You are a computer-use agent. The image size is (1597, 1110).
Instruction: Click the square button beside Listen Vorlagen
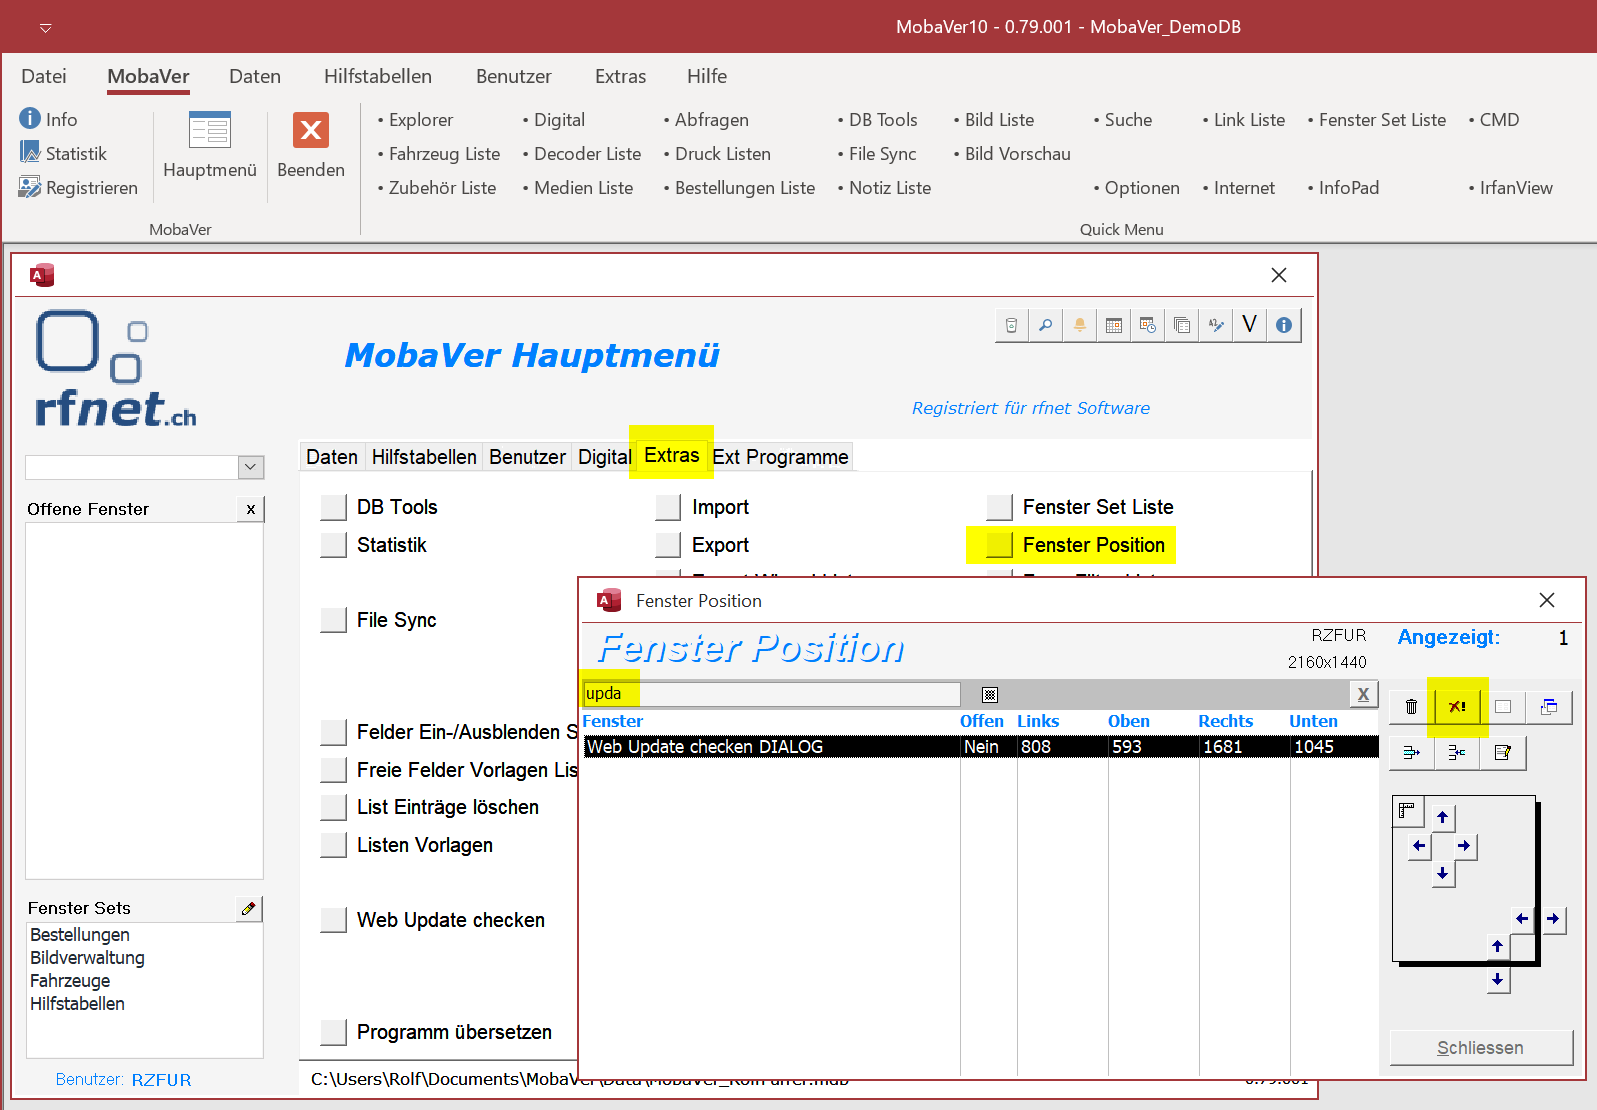pyautogui.click(x=334, y=845)
